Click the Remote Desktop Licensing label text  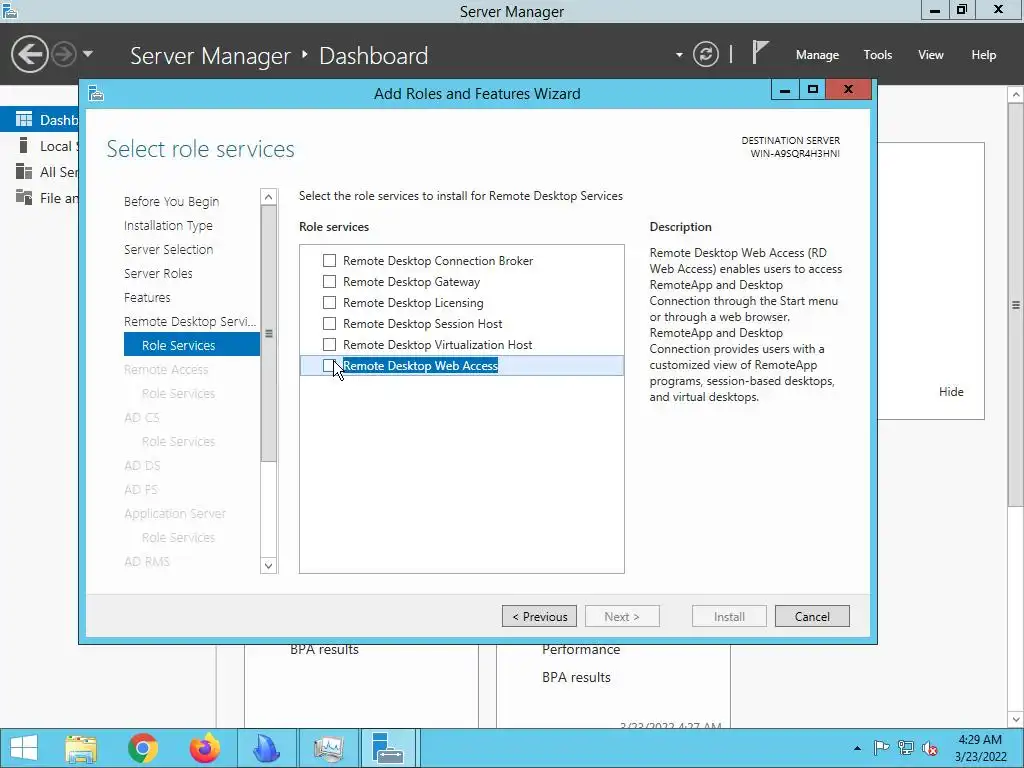(413, 302)
